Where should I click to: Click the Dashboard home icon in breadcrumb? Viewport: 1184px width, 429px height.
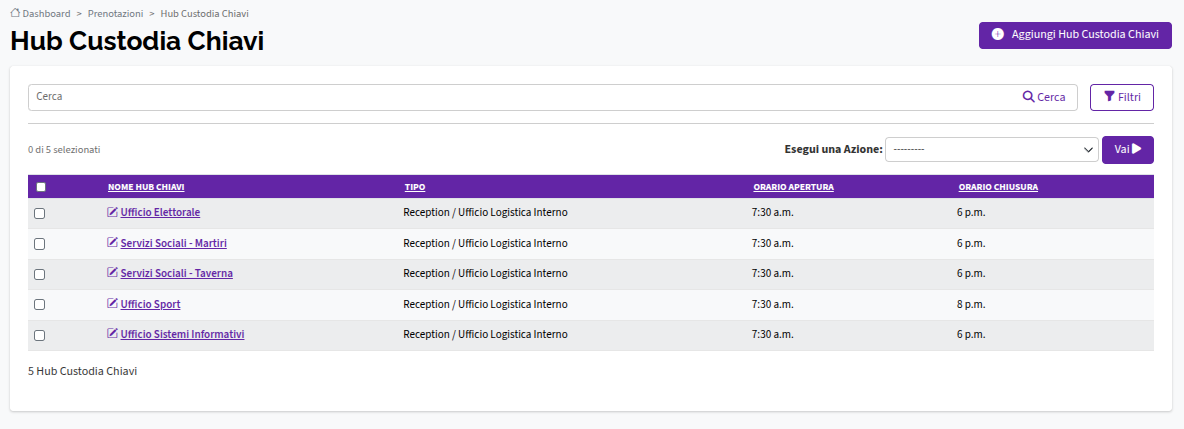tap(15, 13)
